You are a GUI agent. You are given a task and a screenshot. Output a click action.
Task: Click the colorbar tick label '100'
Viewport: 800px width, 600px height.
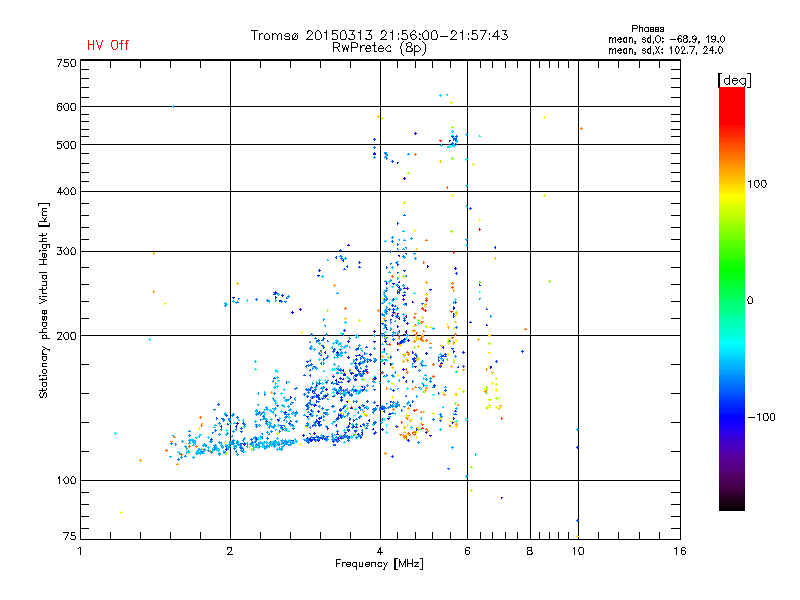point(757,184)
